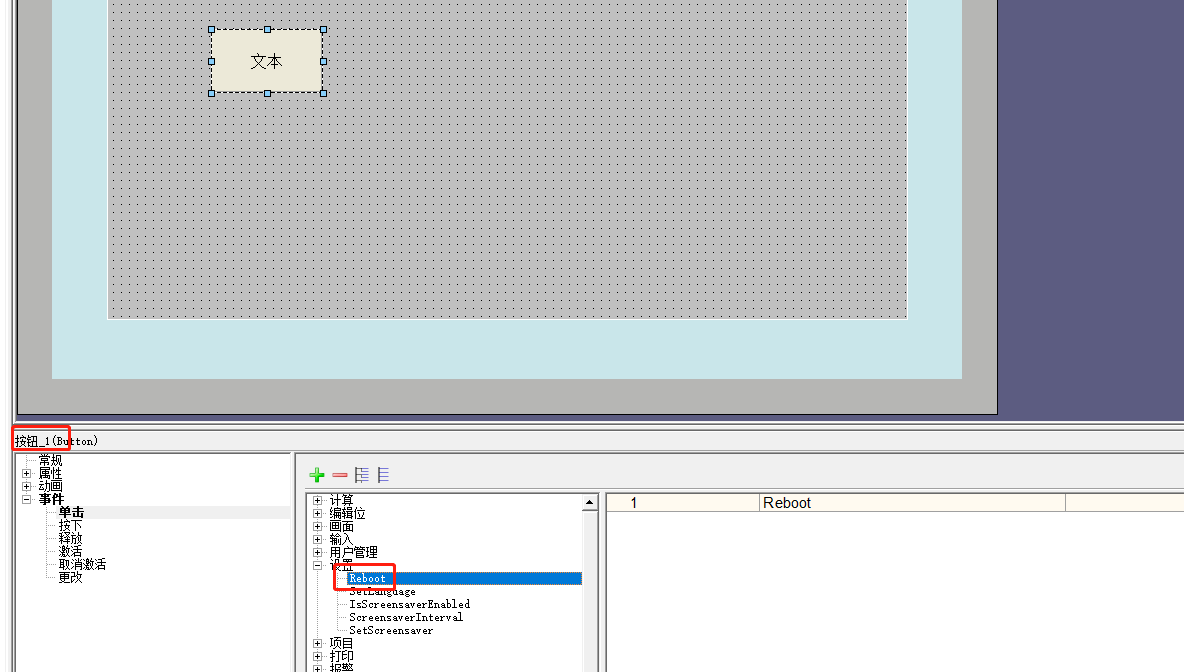The width and height of the screenshot is (1184, 672).
Task: Expand the 输入 function group
Action: [x=317, y=539]
